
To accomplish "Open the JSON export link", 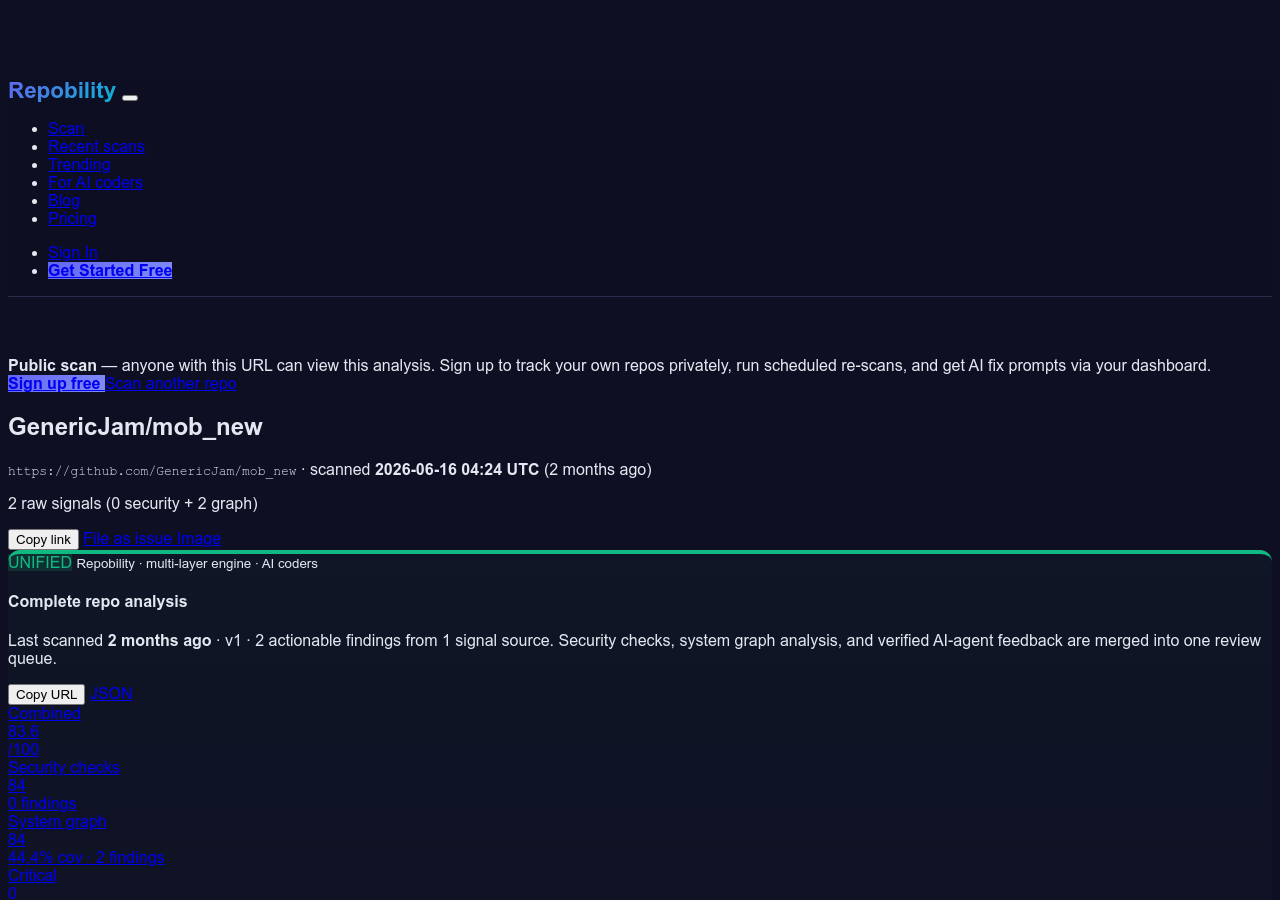I will 111,693.
